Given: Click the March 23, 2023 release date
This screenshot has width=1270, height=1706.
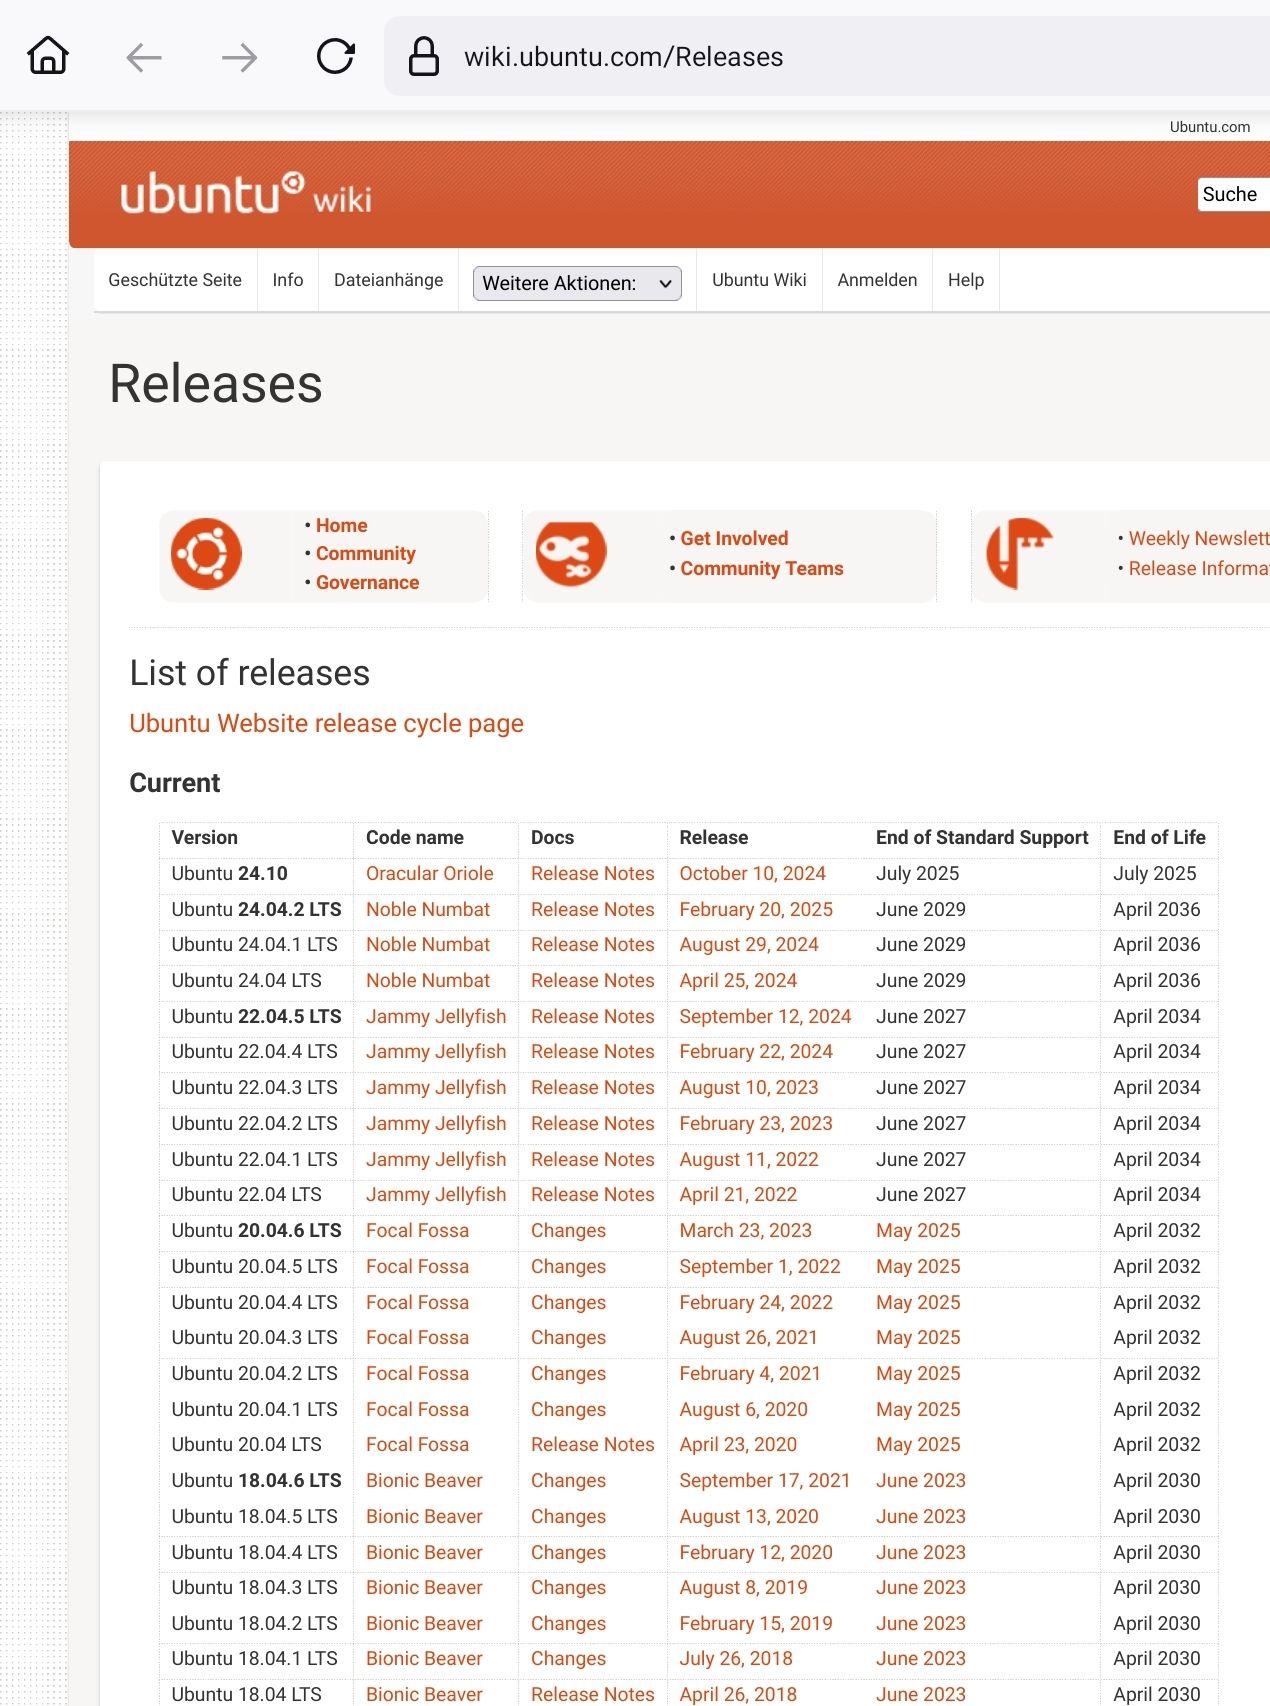Looking at the screenshot, I should (x=746, y=1230).
